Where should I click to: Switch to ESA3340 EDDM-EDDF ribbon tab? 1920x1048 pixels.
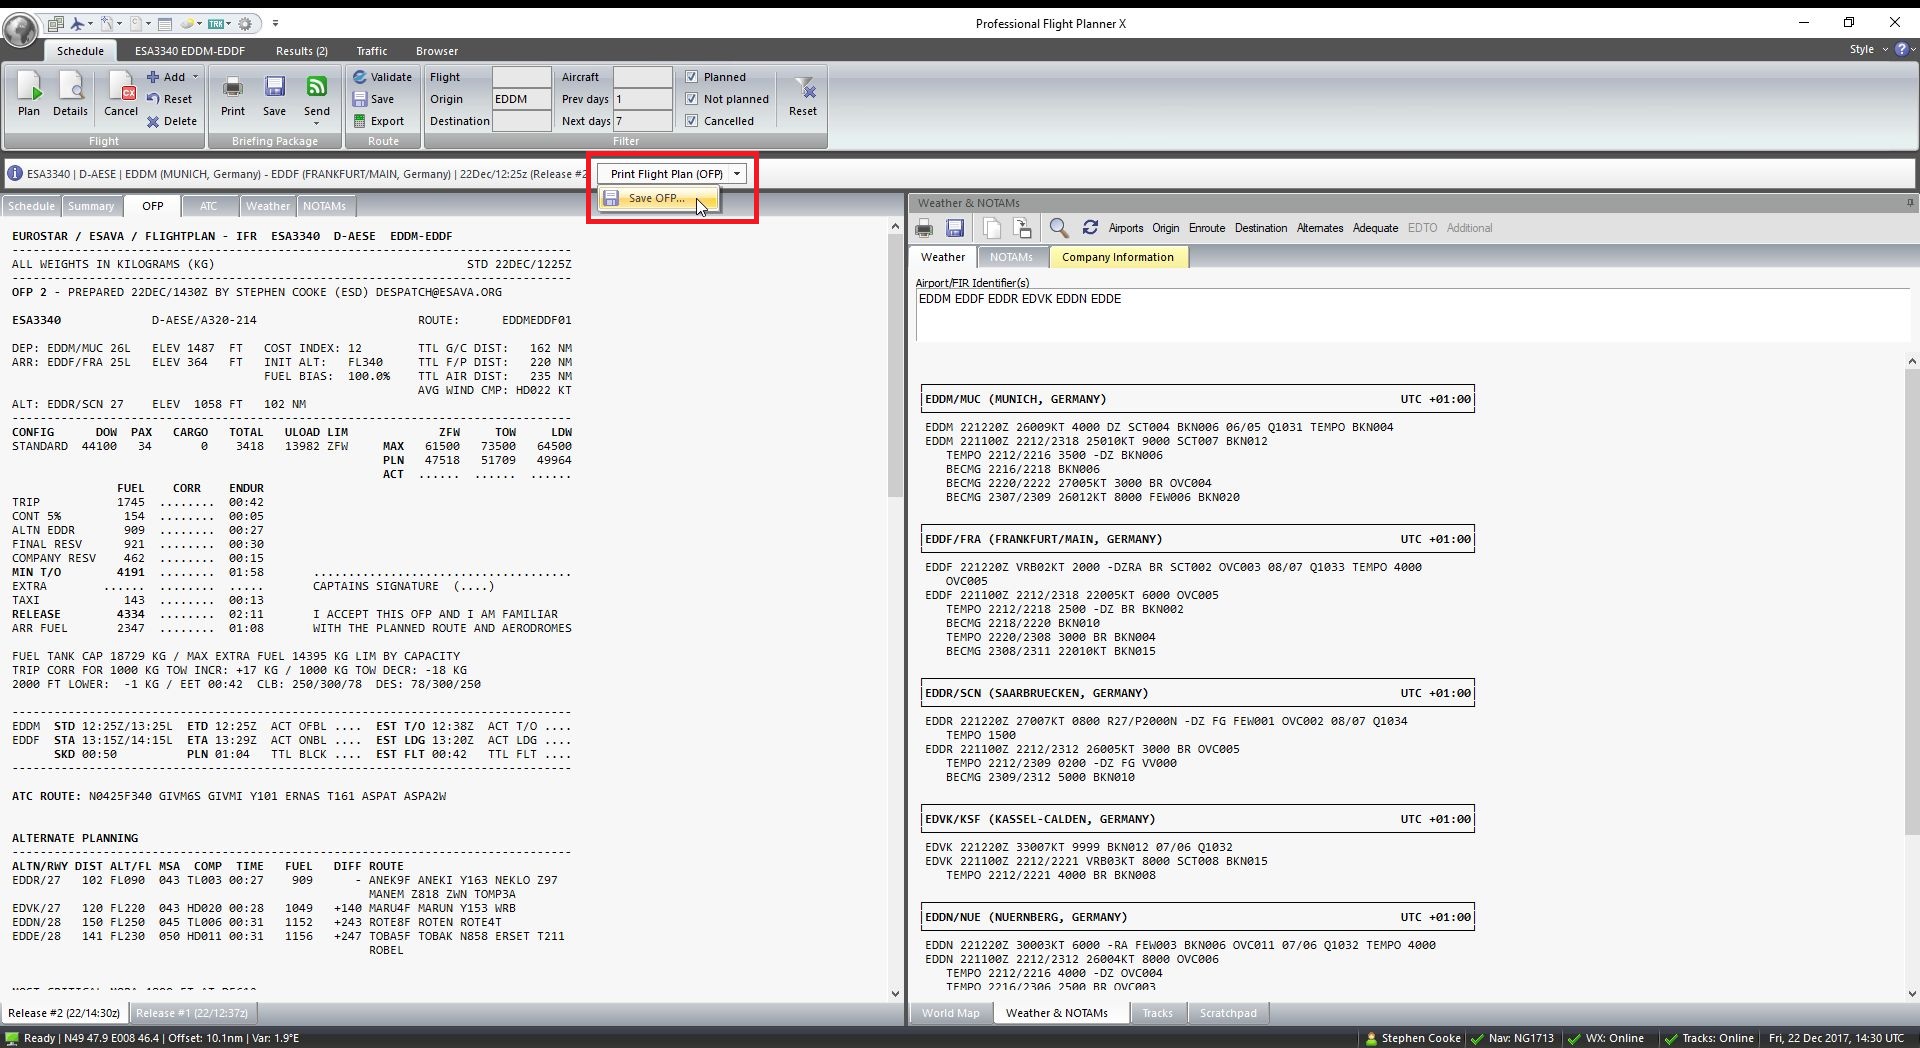tap(190, 51)
